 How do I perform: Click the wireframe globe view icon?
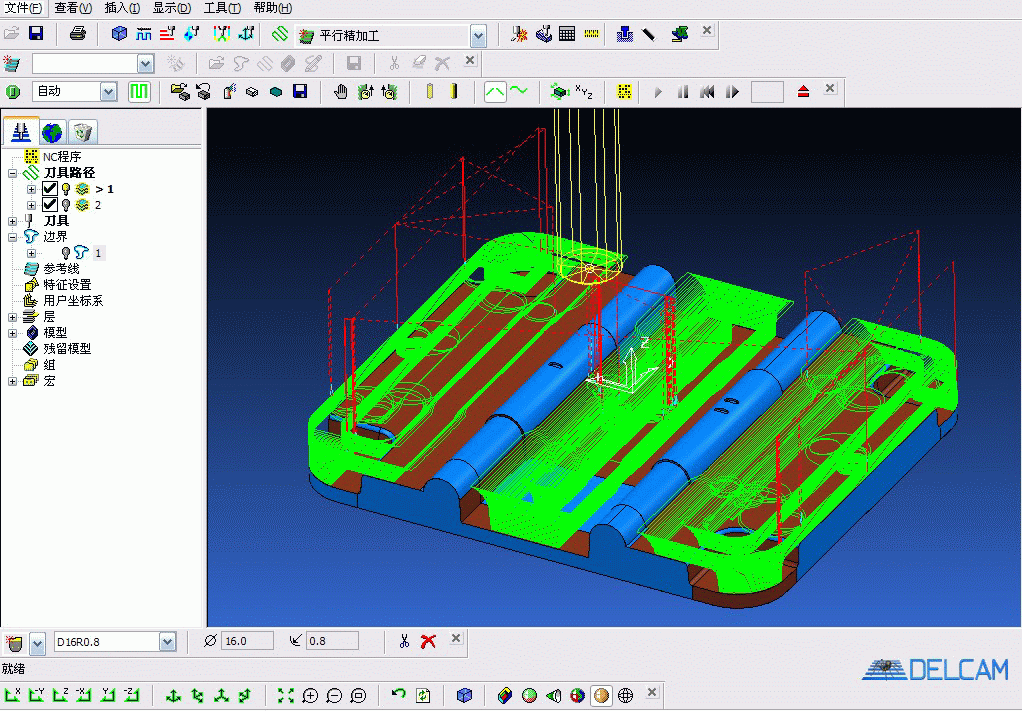tap(625, 696)
